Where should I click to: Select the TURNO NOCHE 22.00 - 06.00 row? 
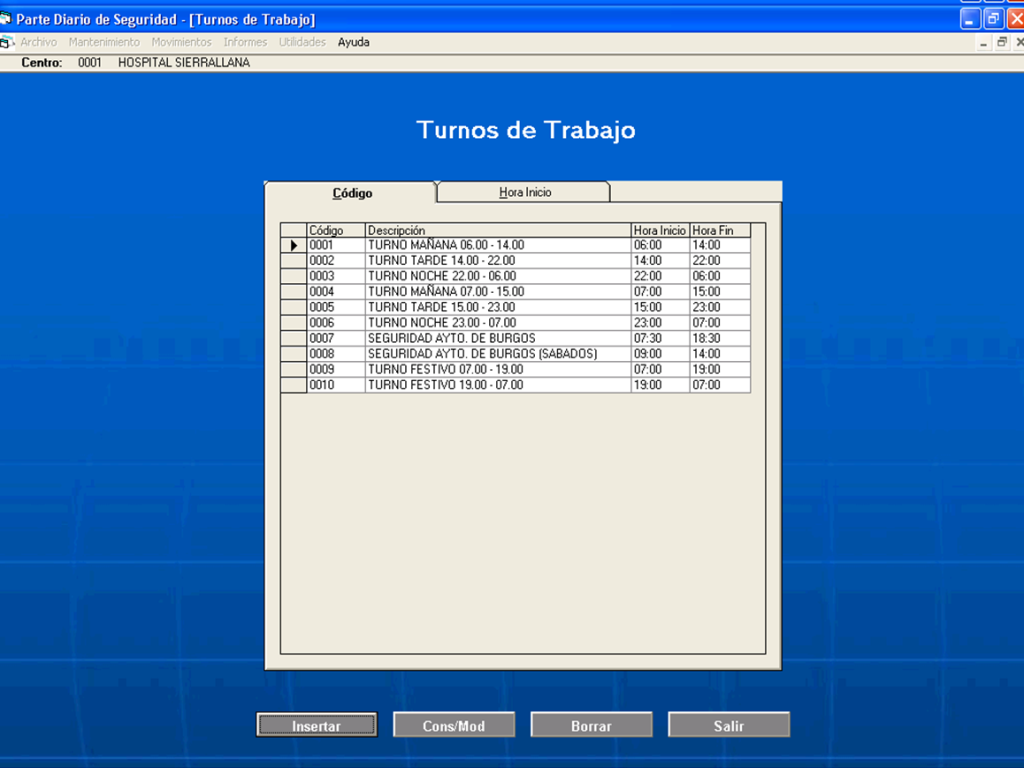pos(498,276)
